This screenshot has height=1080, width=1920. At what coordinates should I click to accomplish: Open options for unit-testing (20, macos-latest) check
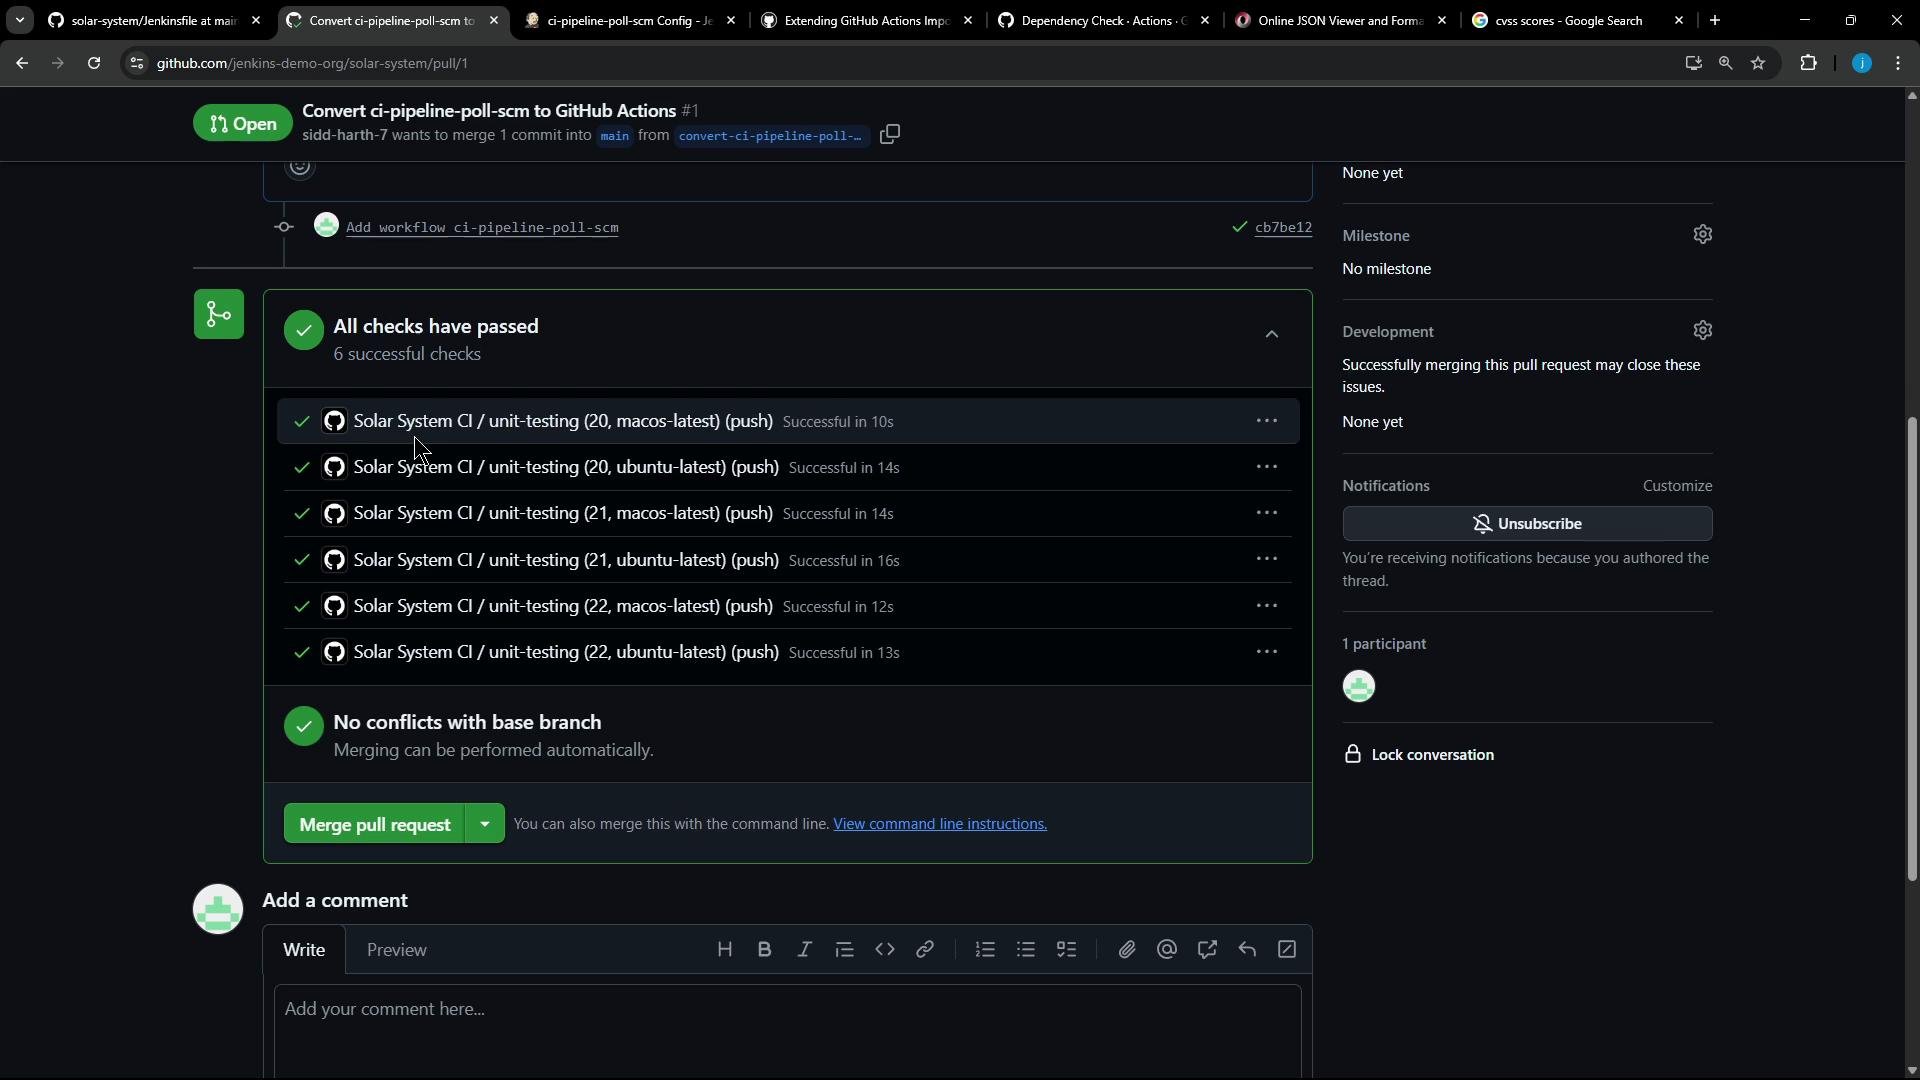(1267, 421)
